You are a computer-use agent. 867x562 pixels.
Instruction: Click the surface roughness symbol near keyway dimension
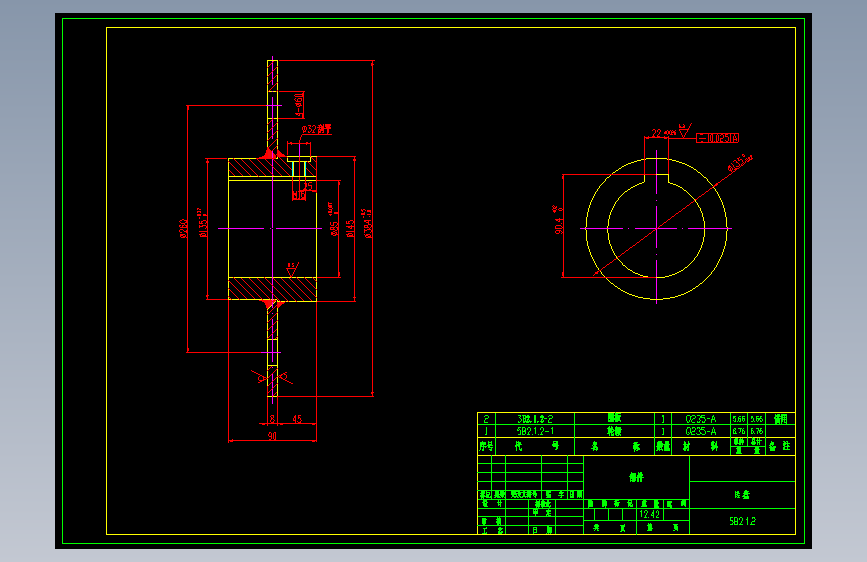[685, 131]
